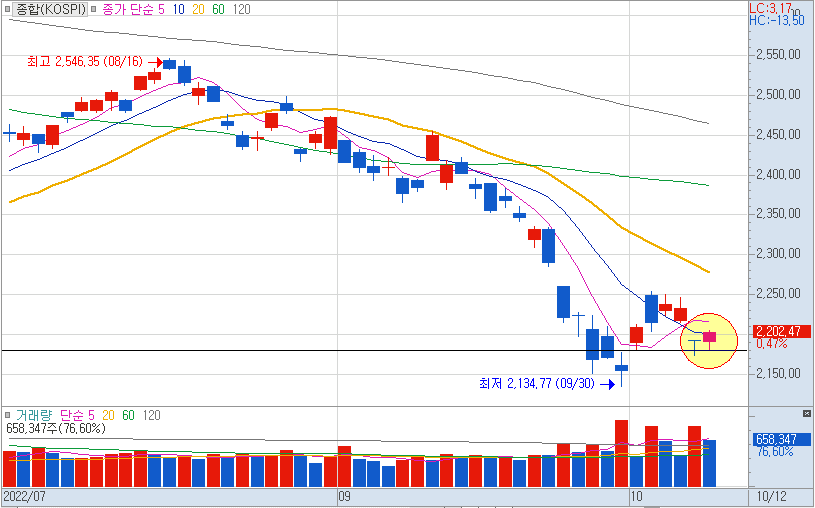Viewport: 815px width, 508px height.
Task: Click the 2,550.00 price axis label
Action: tap(779, 55)
